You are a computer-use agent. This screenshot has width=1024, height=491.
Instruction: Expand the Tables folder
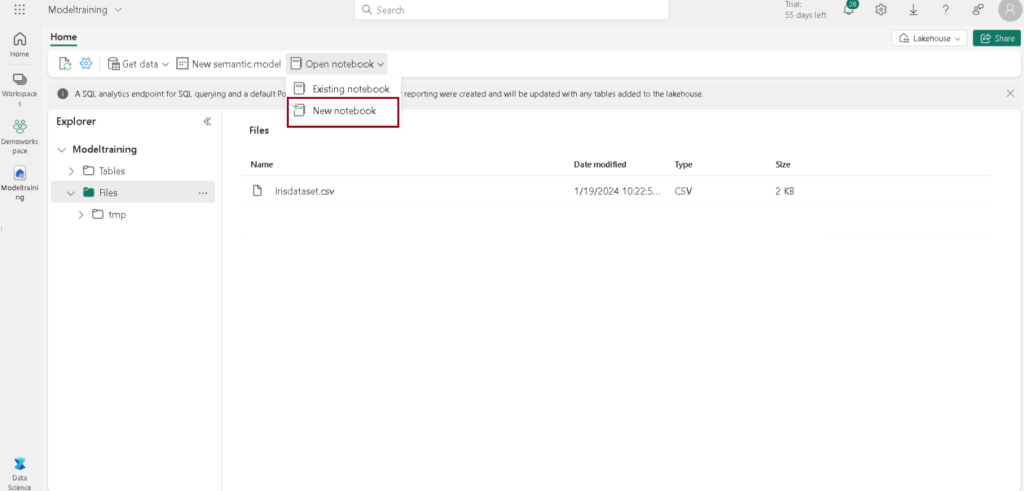(x=71, y=171)
